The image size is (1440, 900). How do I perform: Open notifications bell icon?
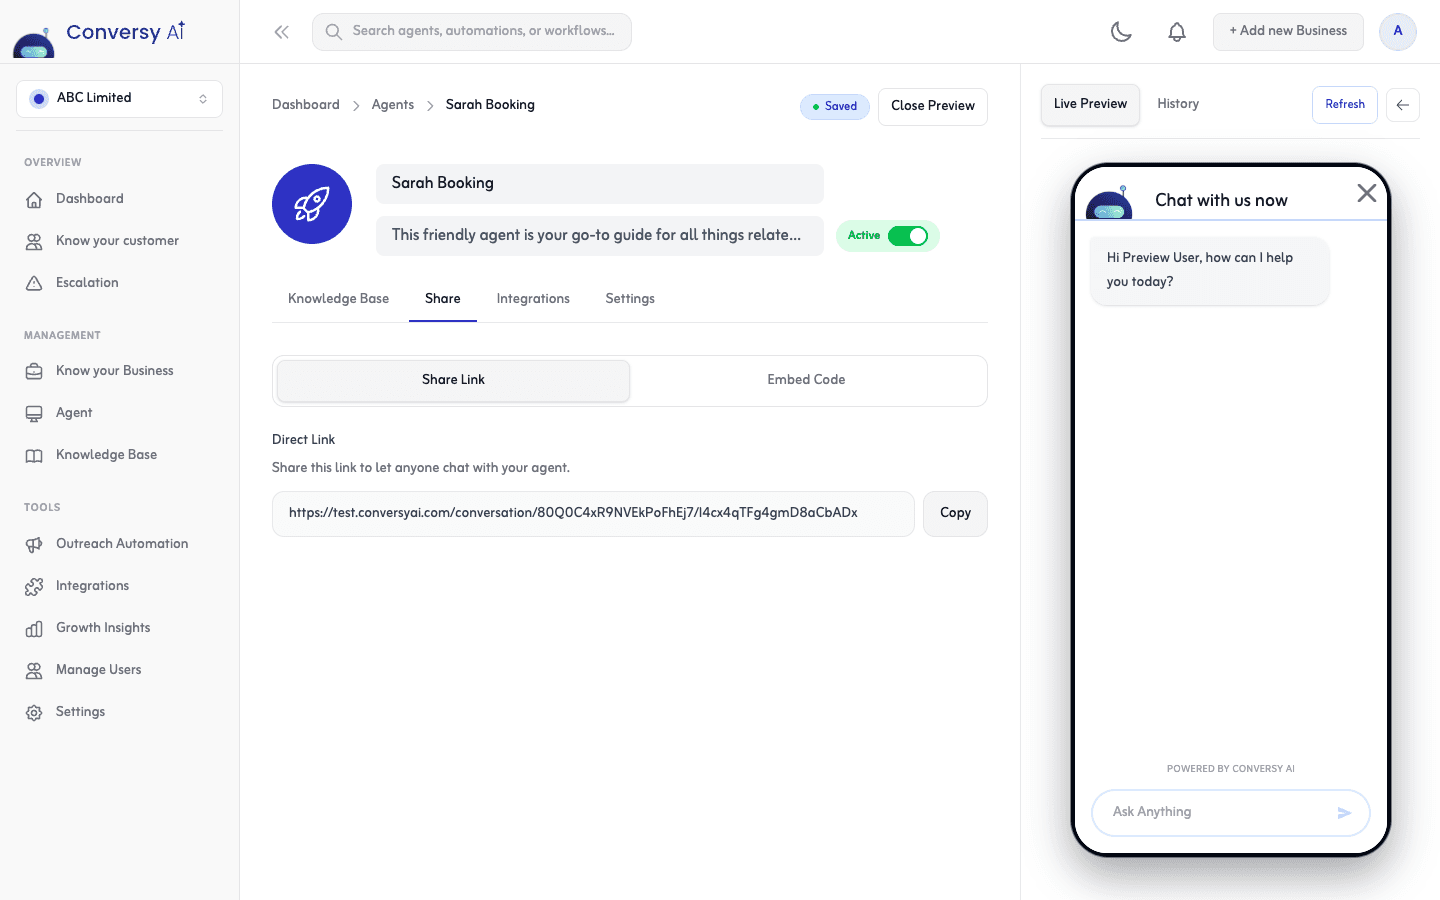1177,32
